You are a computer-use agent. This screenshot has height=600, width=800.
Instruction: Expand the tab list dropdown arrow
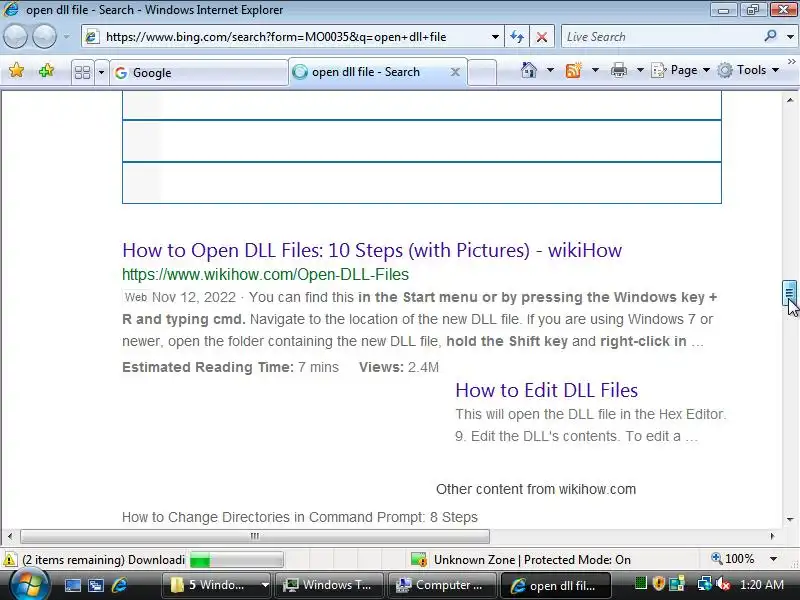tap(101, 72)
